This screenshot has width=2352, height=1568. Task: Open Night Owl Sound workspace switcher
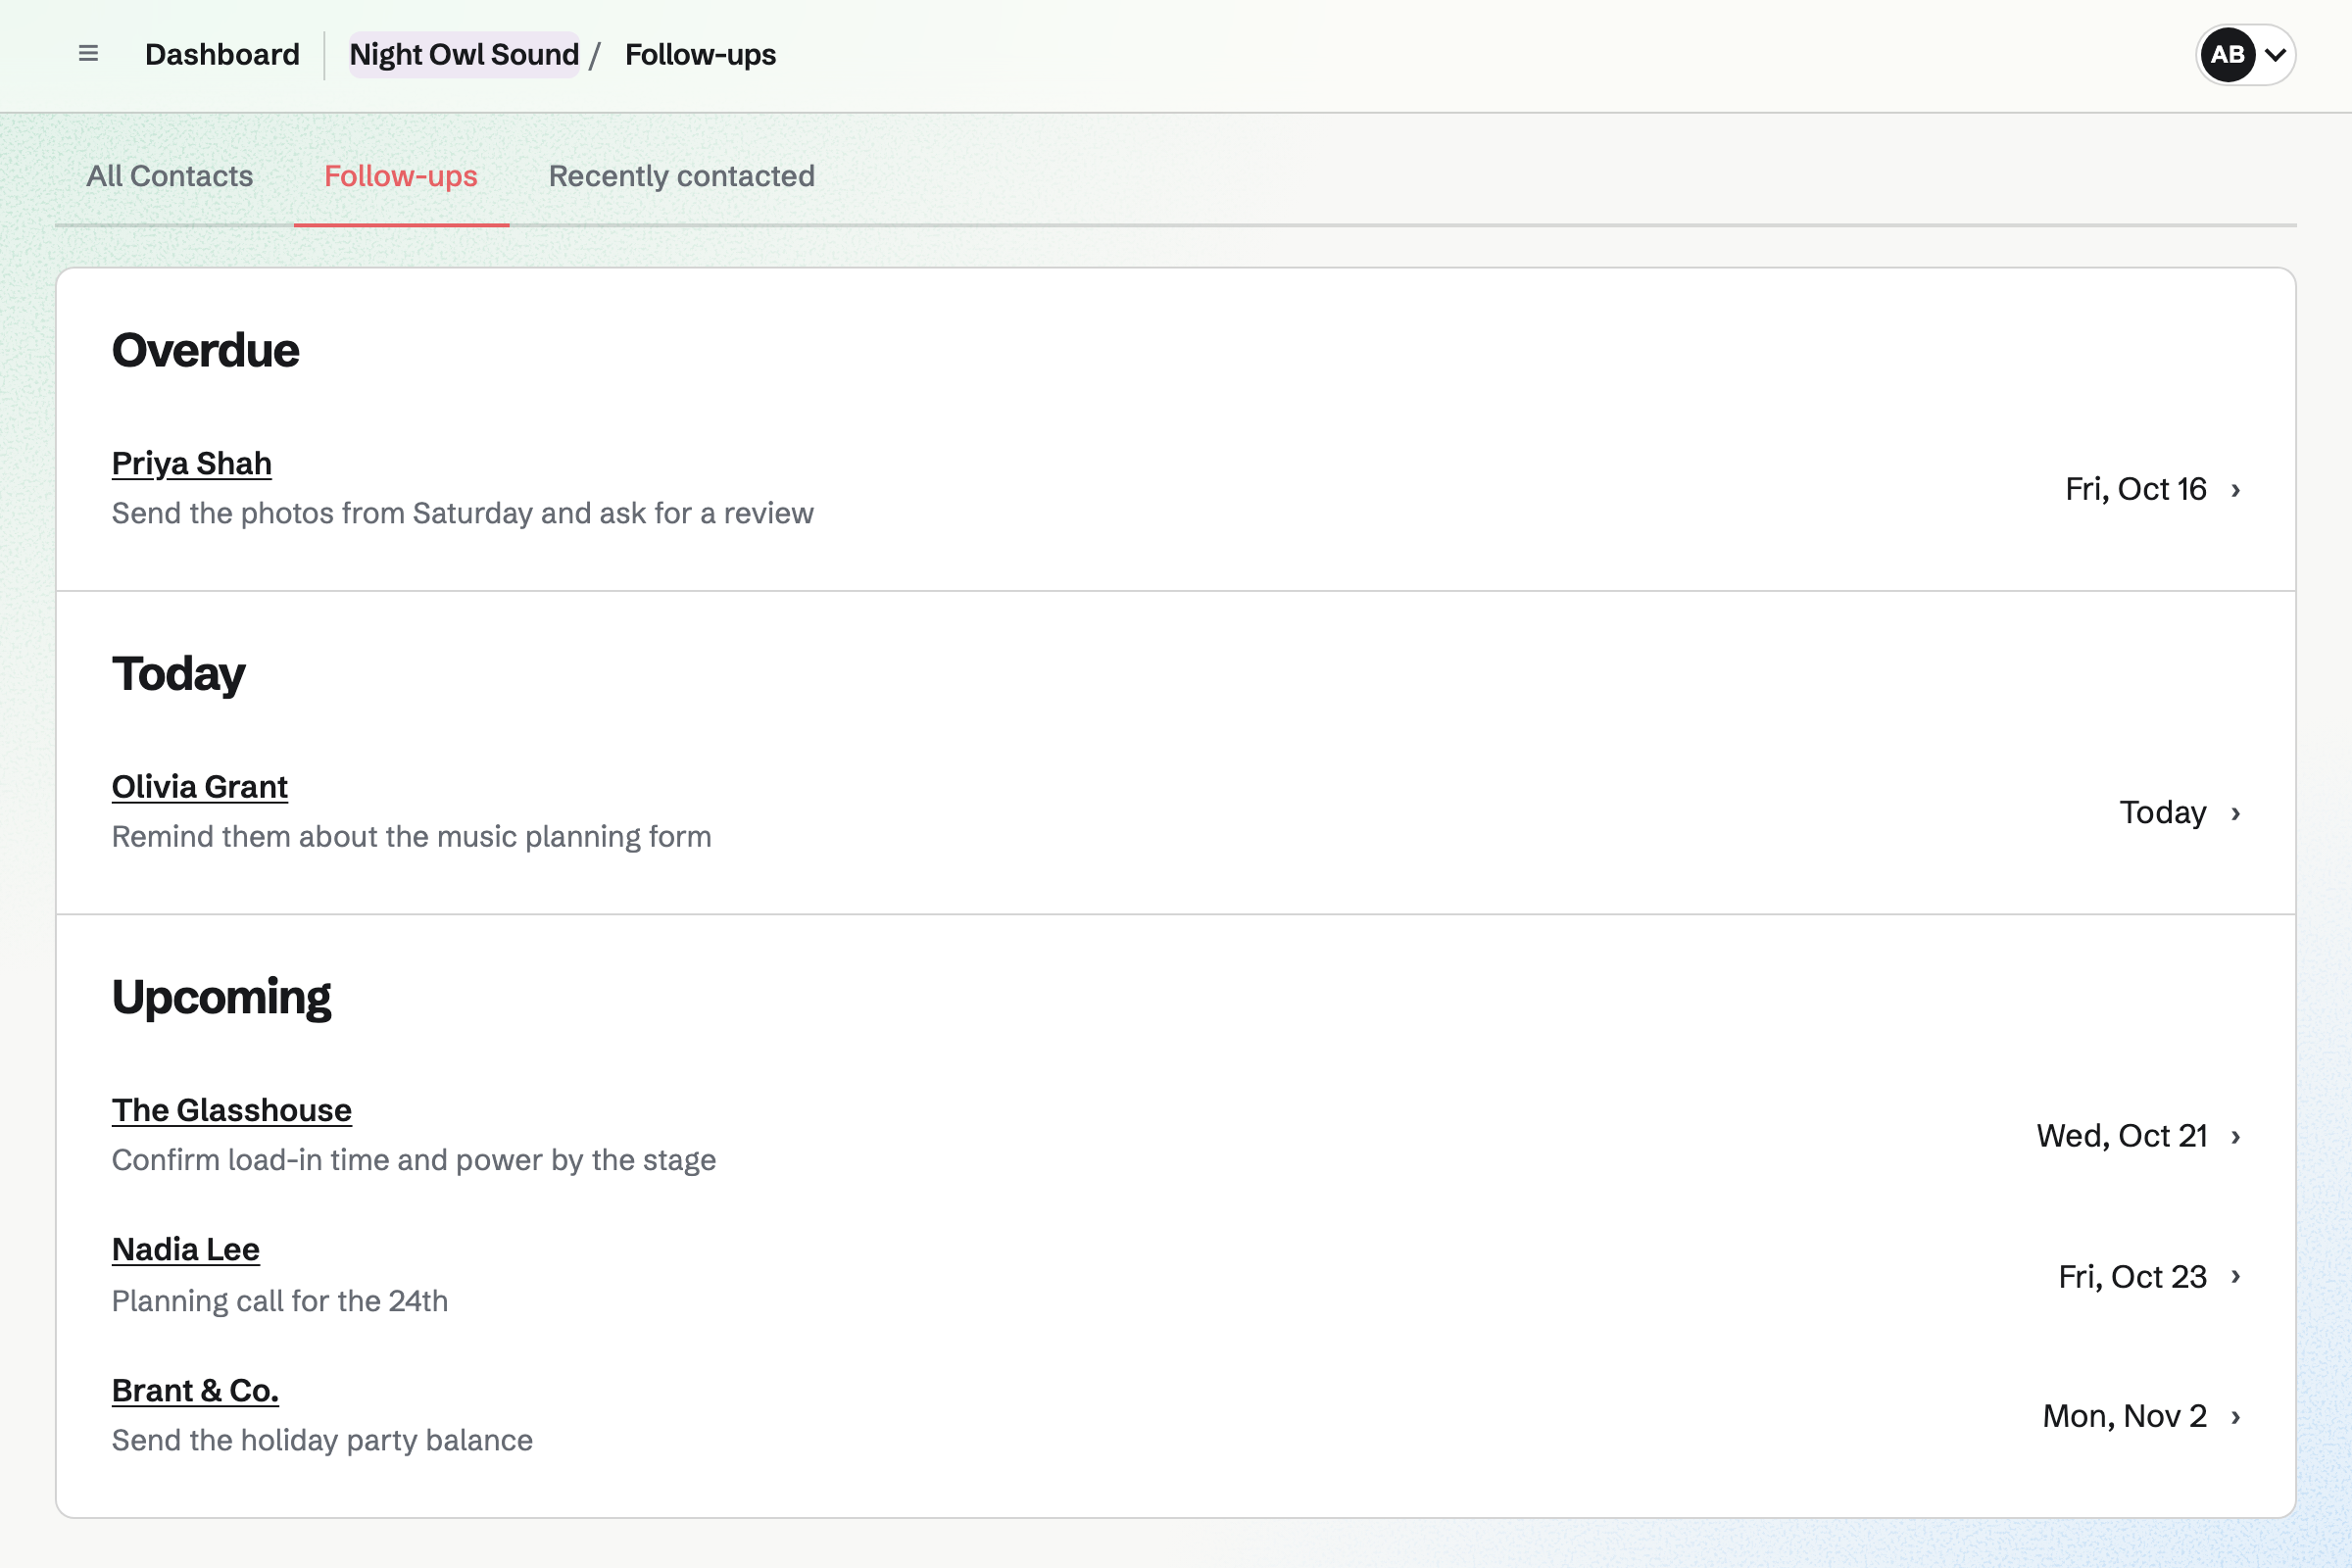(x=464, y=55)
